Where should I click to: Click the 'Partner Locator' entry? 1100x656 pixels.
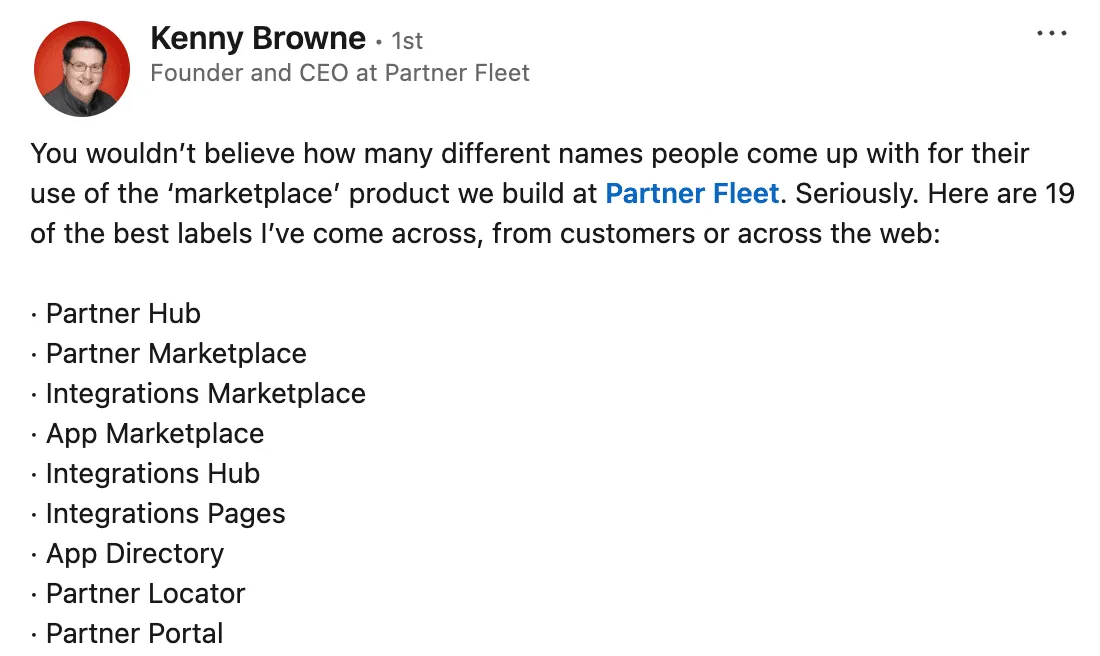point(145,594)
